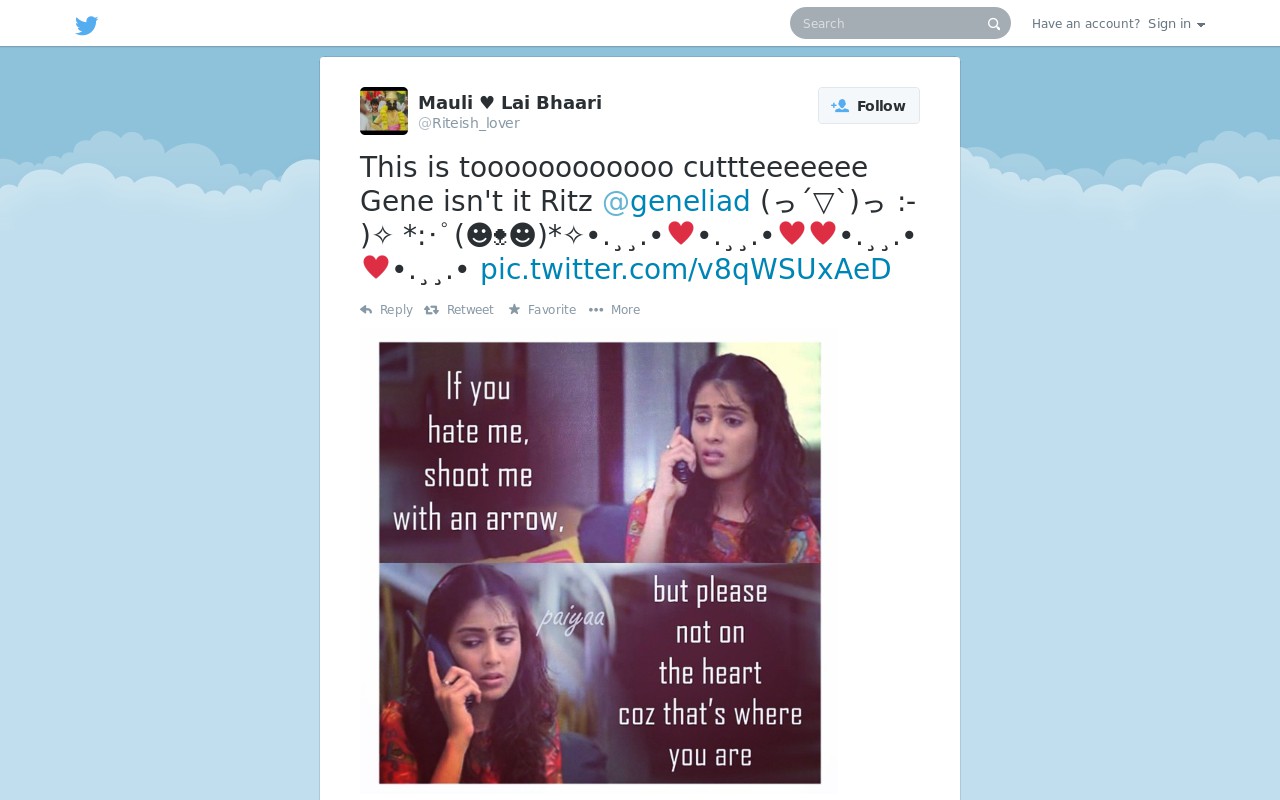Select the Favorite action label
Screen dimensions: 1280x800
(x=552, y=310)
